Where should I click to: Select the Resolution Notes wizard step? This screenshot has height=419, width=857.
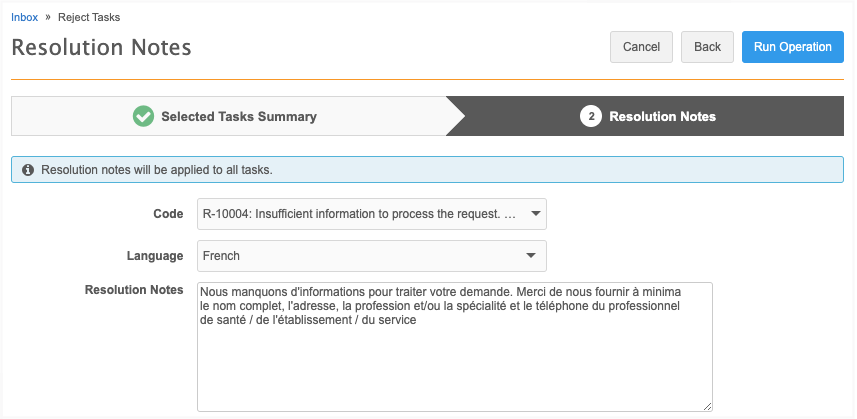662,116
